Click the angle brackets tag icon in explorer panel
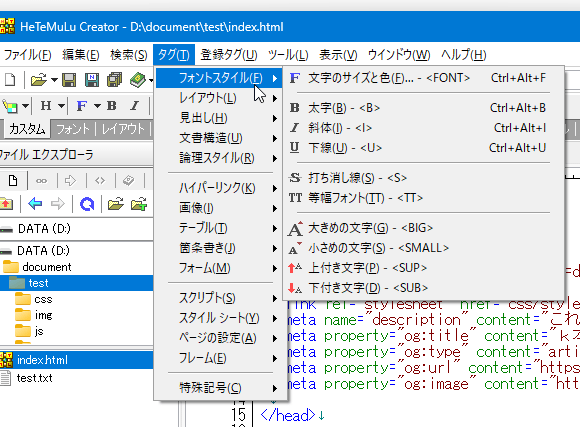The width and height of the screenshot is (580, 427). coord(100,181)
